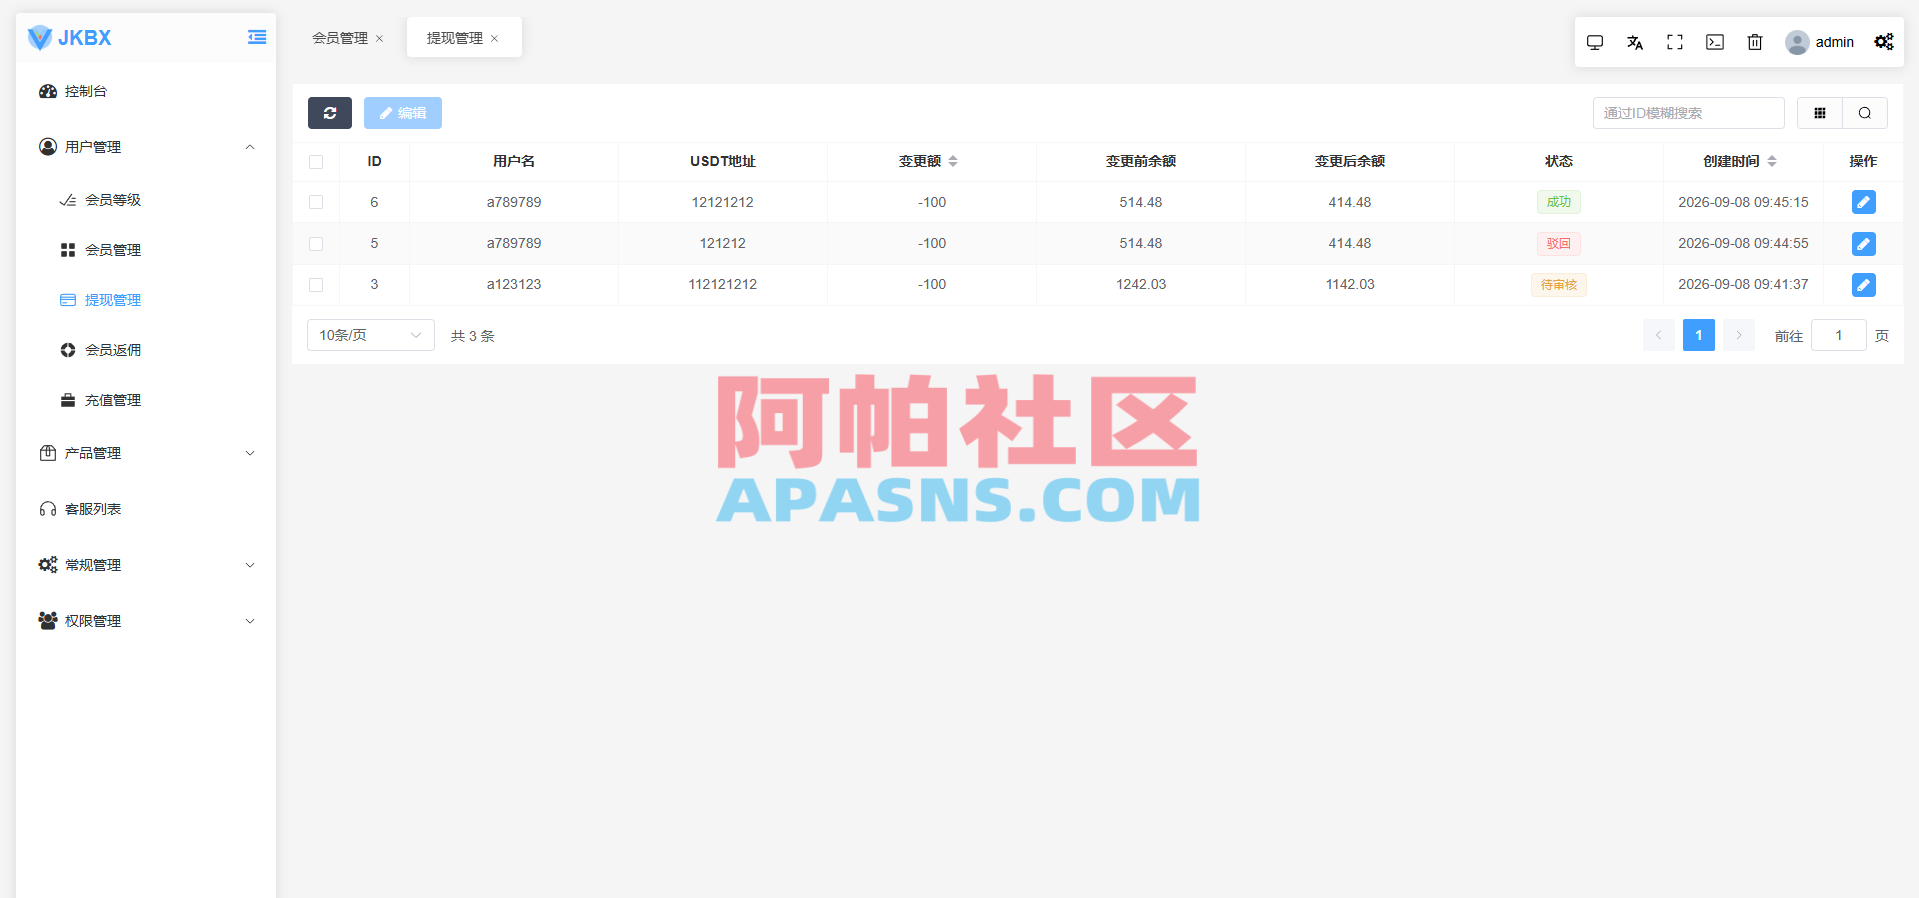Click the 编辑 button

(403, 113)
